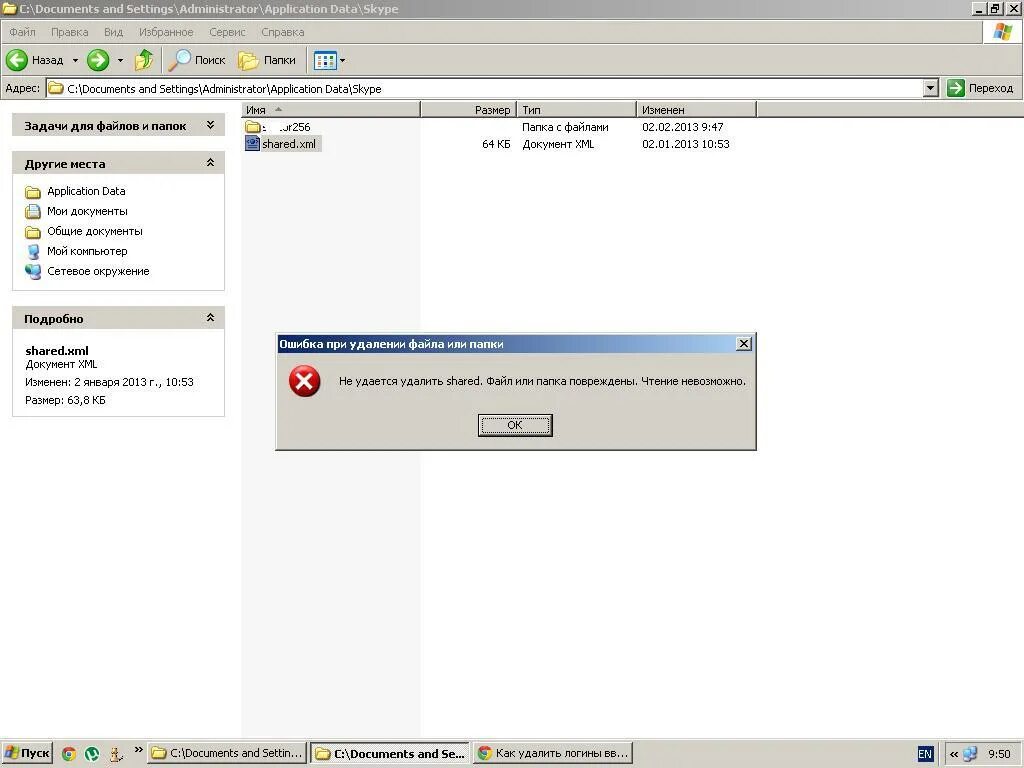Open the Application Data link
This screenshot has height=768, width=1024.
(86, 191)
